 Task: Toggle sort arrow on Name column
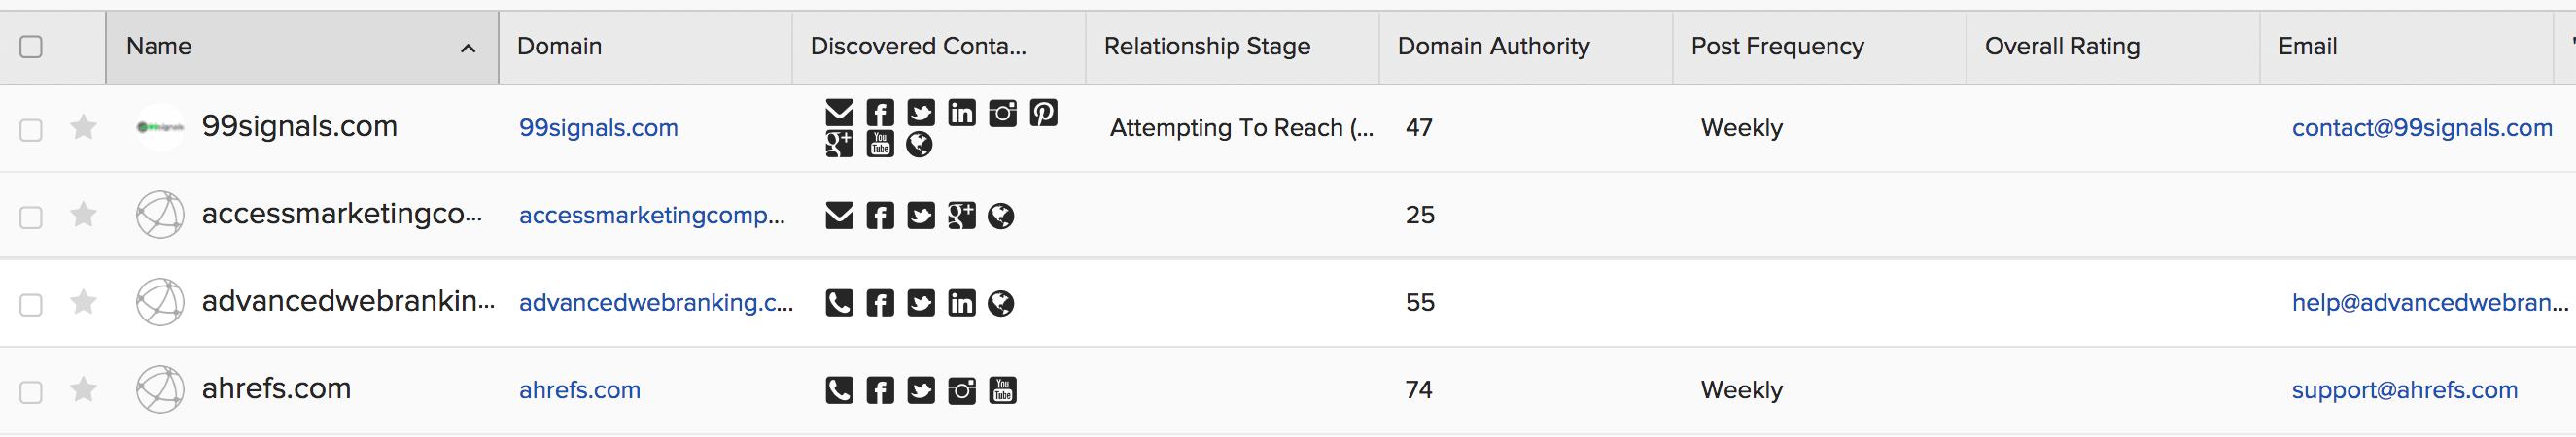point(467,48)
